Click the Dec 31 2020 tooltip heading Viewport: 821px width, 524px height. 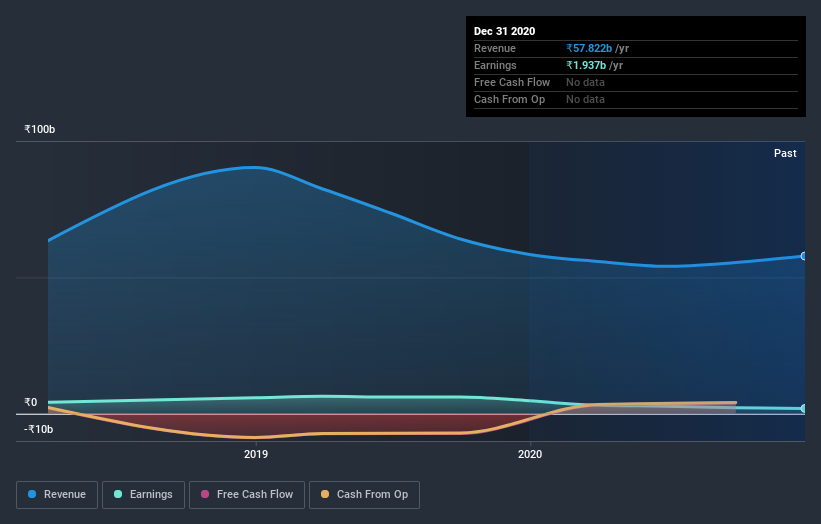tap(505, 31)
